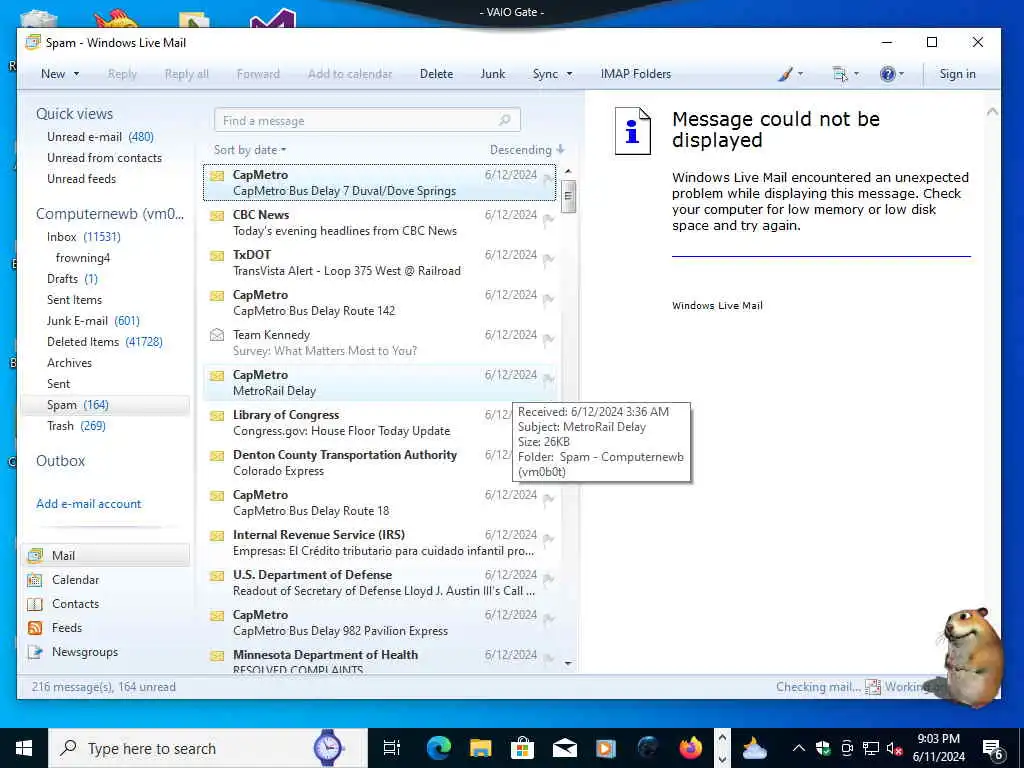Image resolution: width=1024 pixels, height=768 pixels.
Task: Flag the CapMetro Bus Delay Route 18 message
Action: (549, 499)
